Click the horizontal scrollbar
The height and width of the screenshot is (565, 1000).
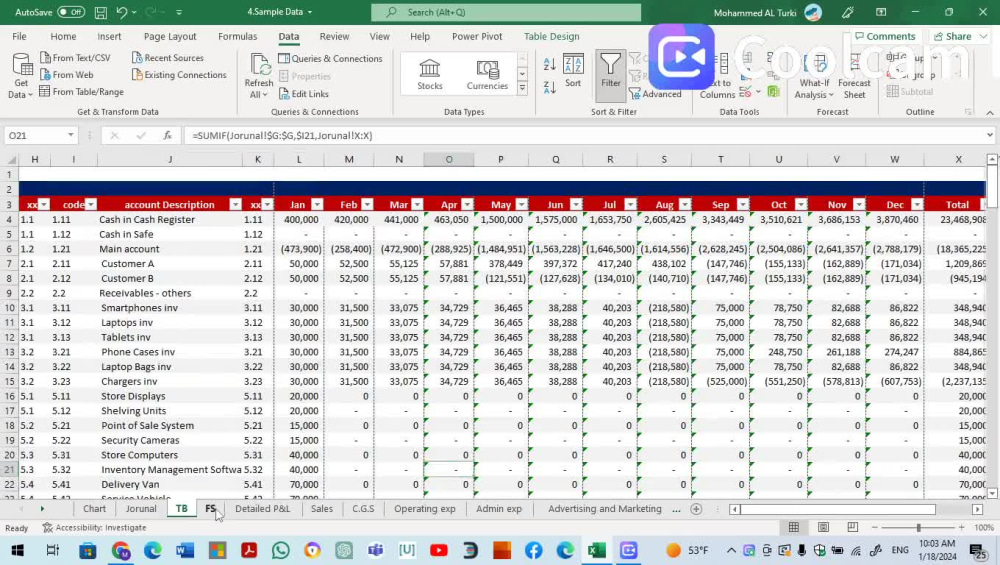[x=839, y=509]
